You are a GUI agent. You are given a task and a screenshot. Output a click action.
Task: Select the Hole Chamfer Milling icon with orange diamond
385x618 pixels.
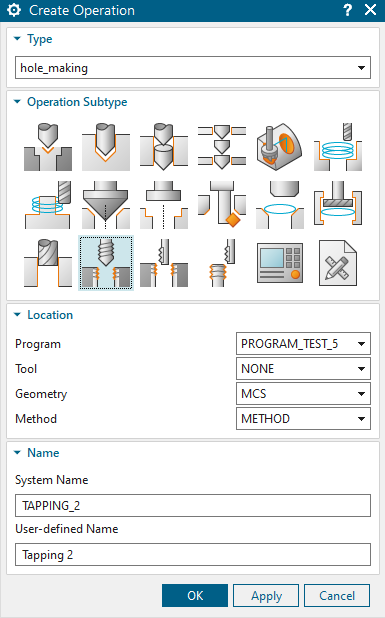pyautogui.click(x=222, y=205)
